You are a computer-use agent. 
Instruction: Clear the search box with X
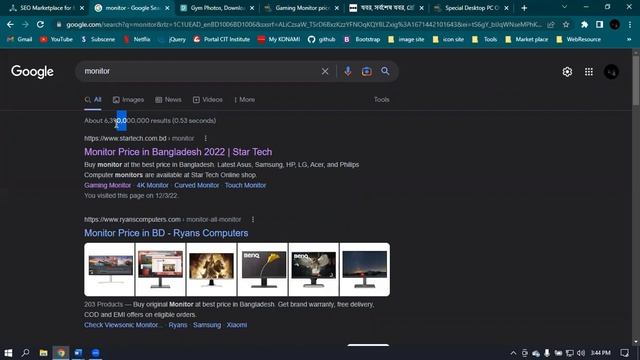(x=325, y=71)
